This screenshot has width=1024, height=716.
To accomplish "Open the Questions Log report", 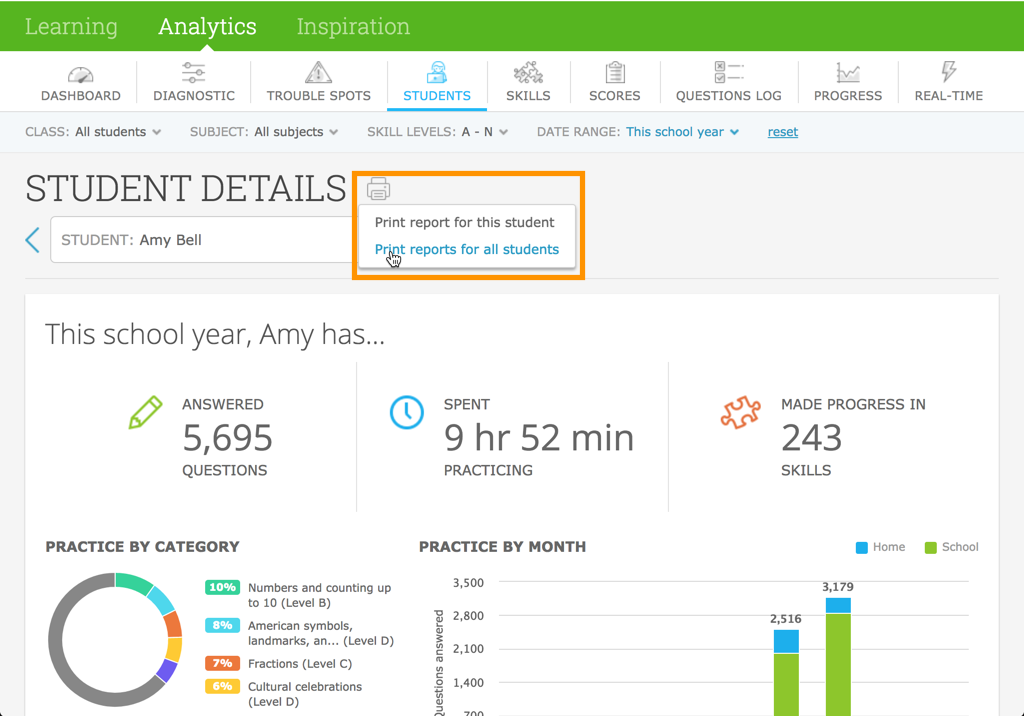I will point(729,81).
